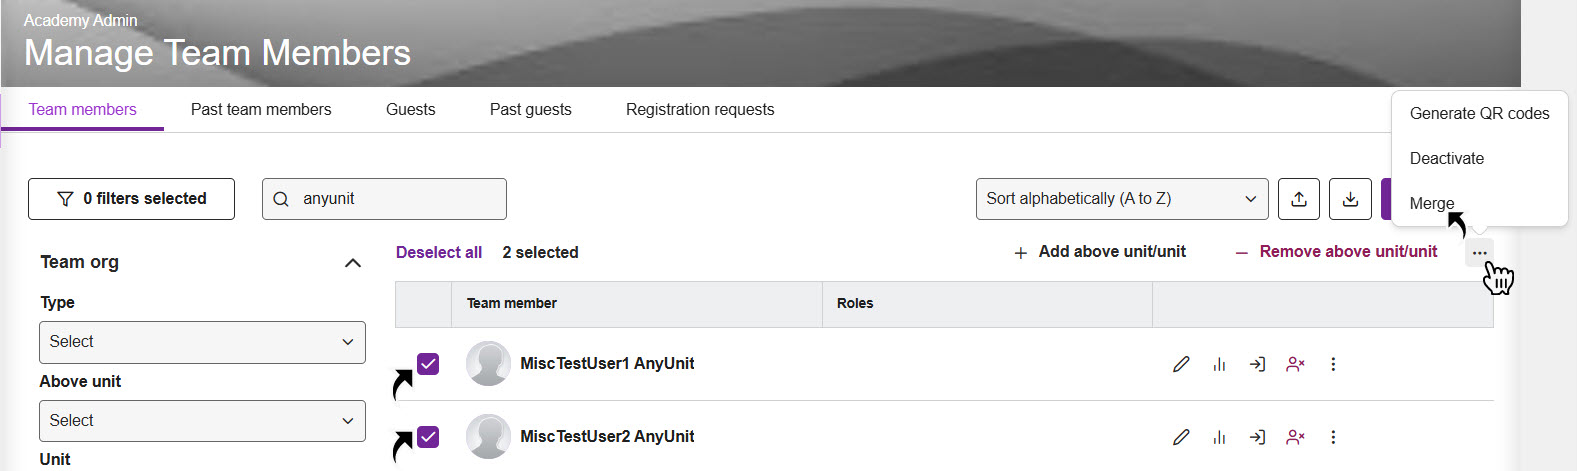
Task: Collapse the Team org filter section
Action: point(352,263)
